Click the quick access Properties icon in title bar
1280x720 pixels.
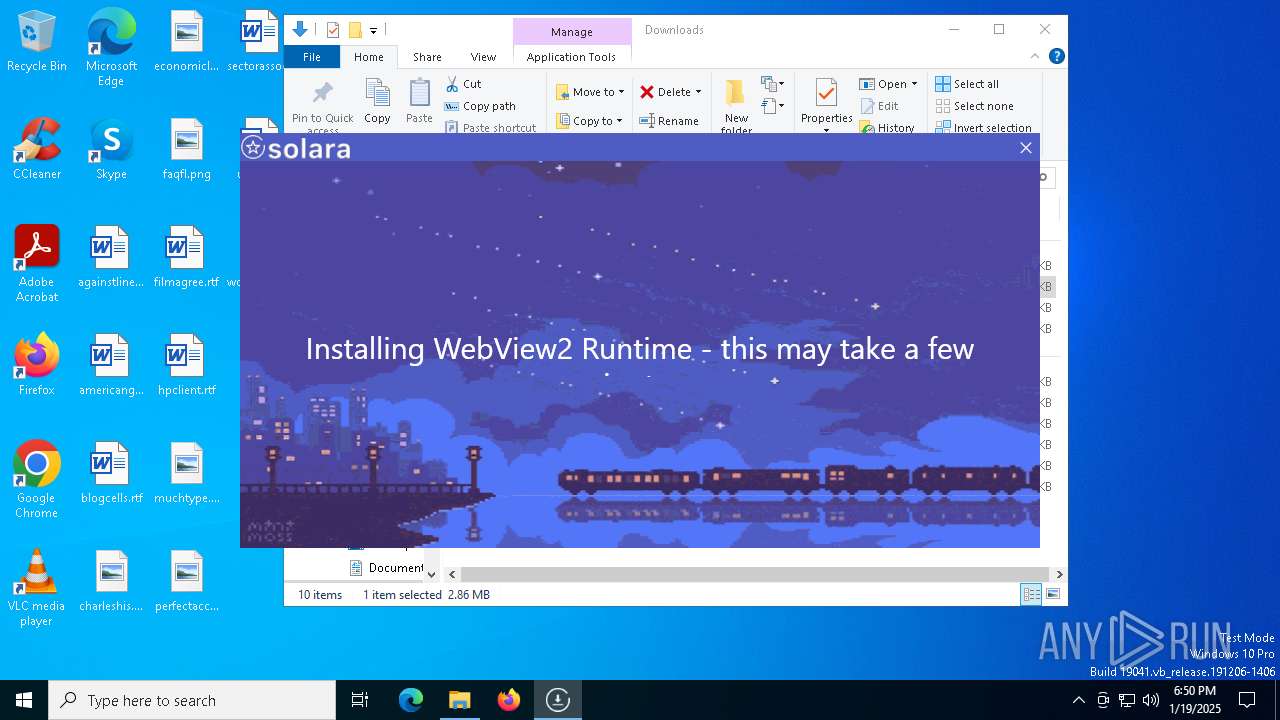333,30
